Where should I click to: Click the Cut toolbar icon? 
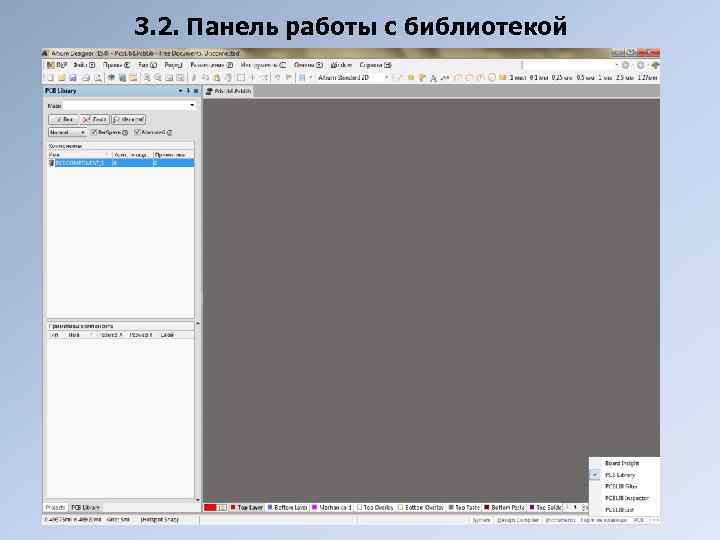click(194, 78)
